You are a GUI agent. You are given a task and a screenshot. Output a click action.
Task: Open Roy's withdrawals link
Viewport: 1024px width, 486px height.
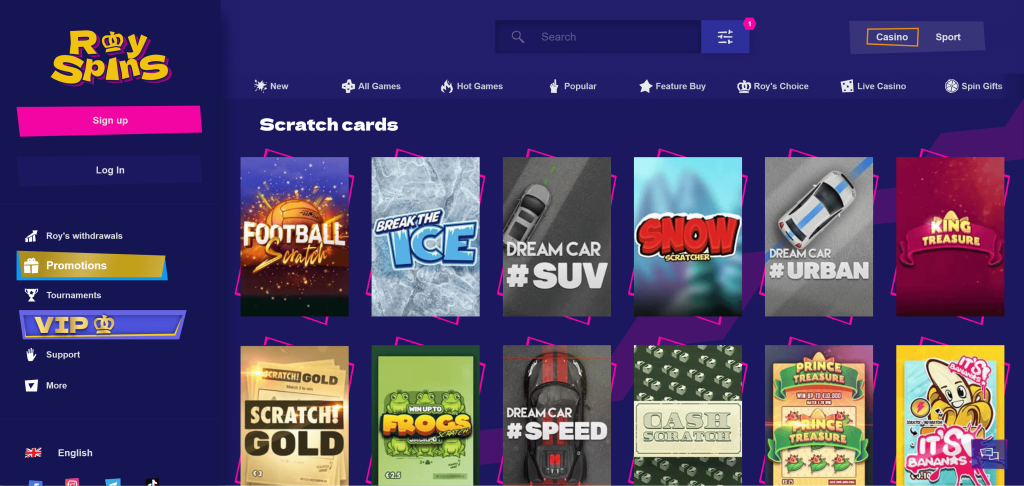(x=83, y=236)
